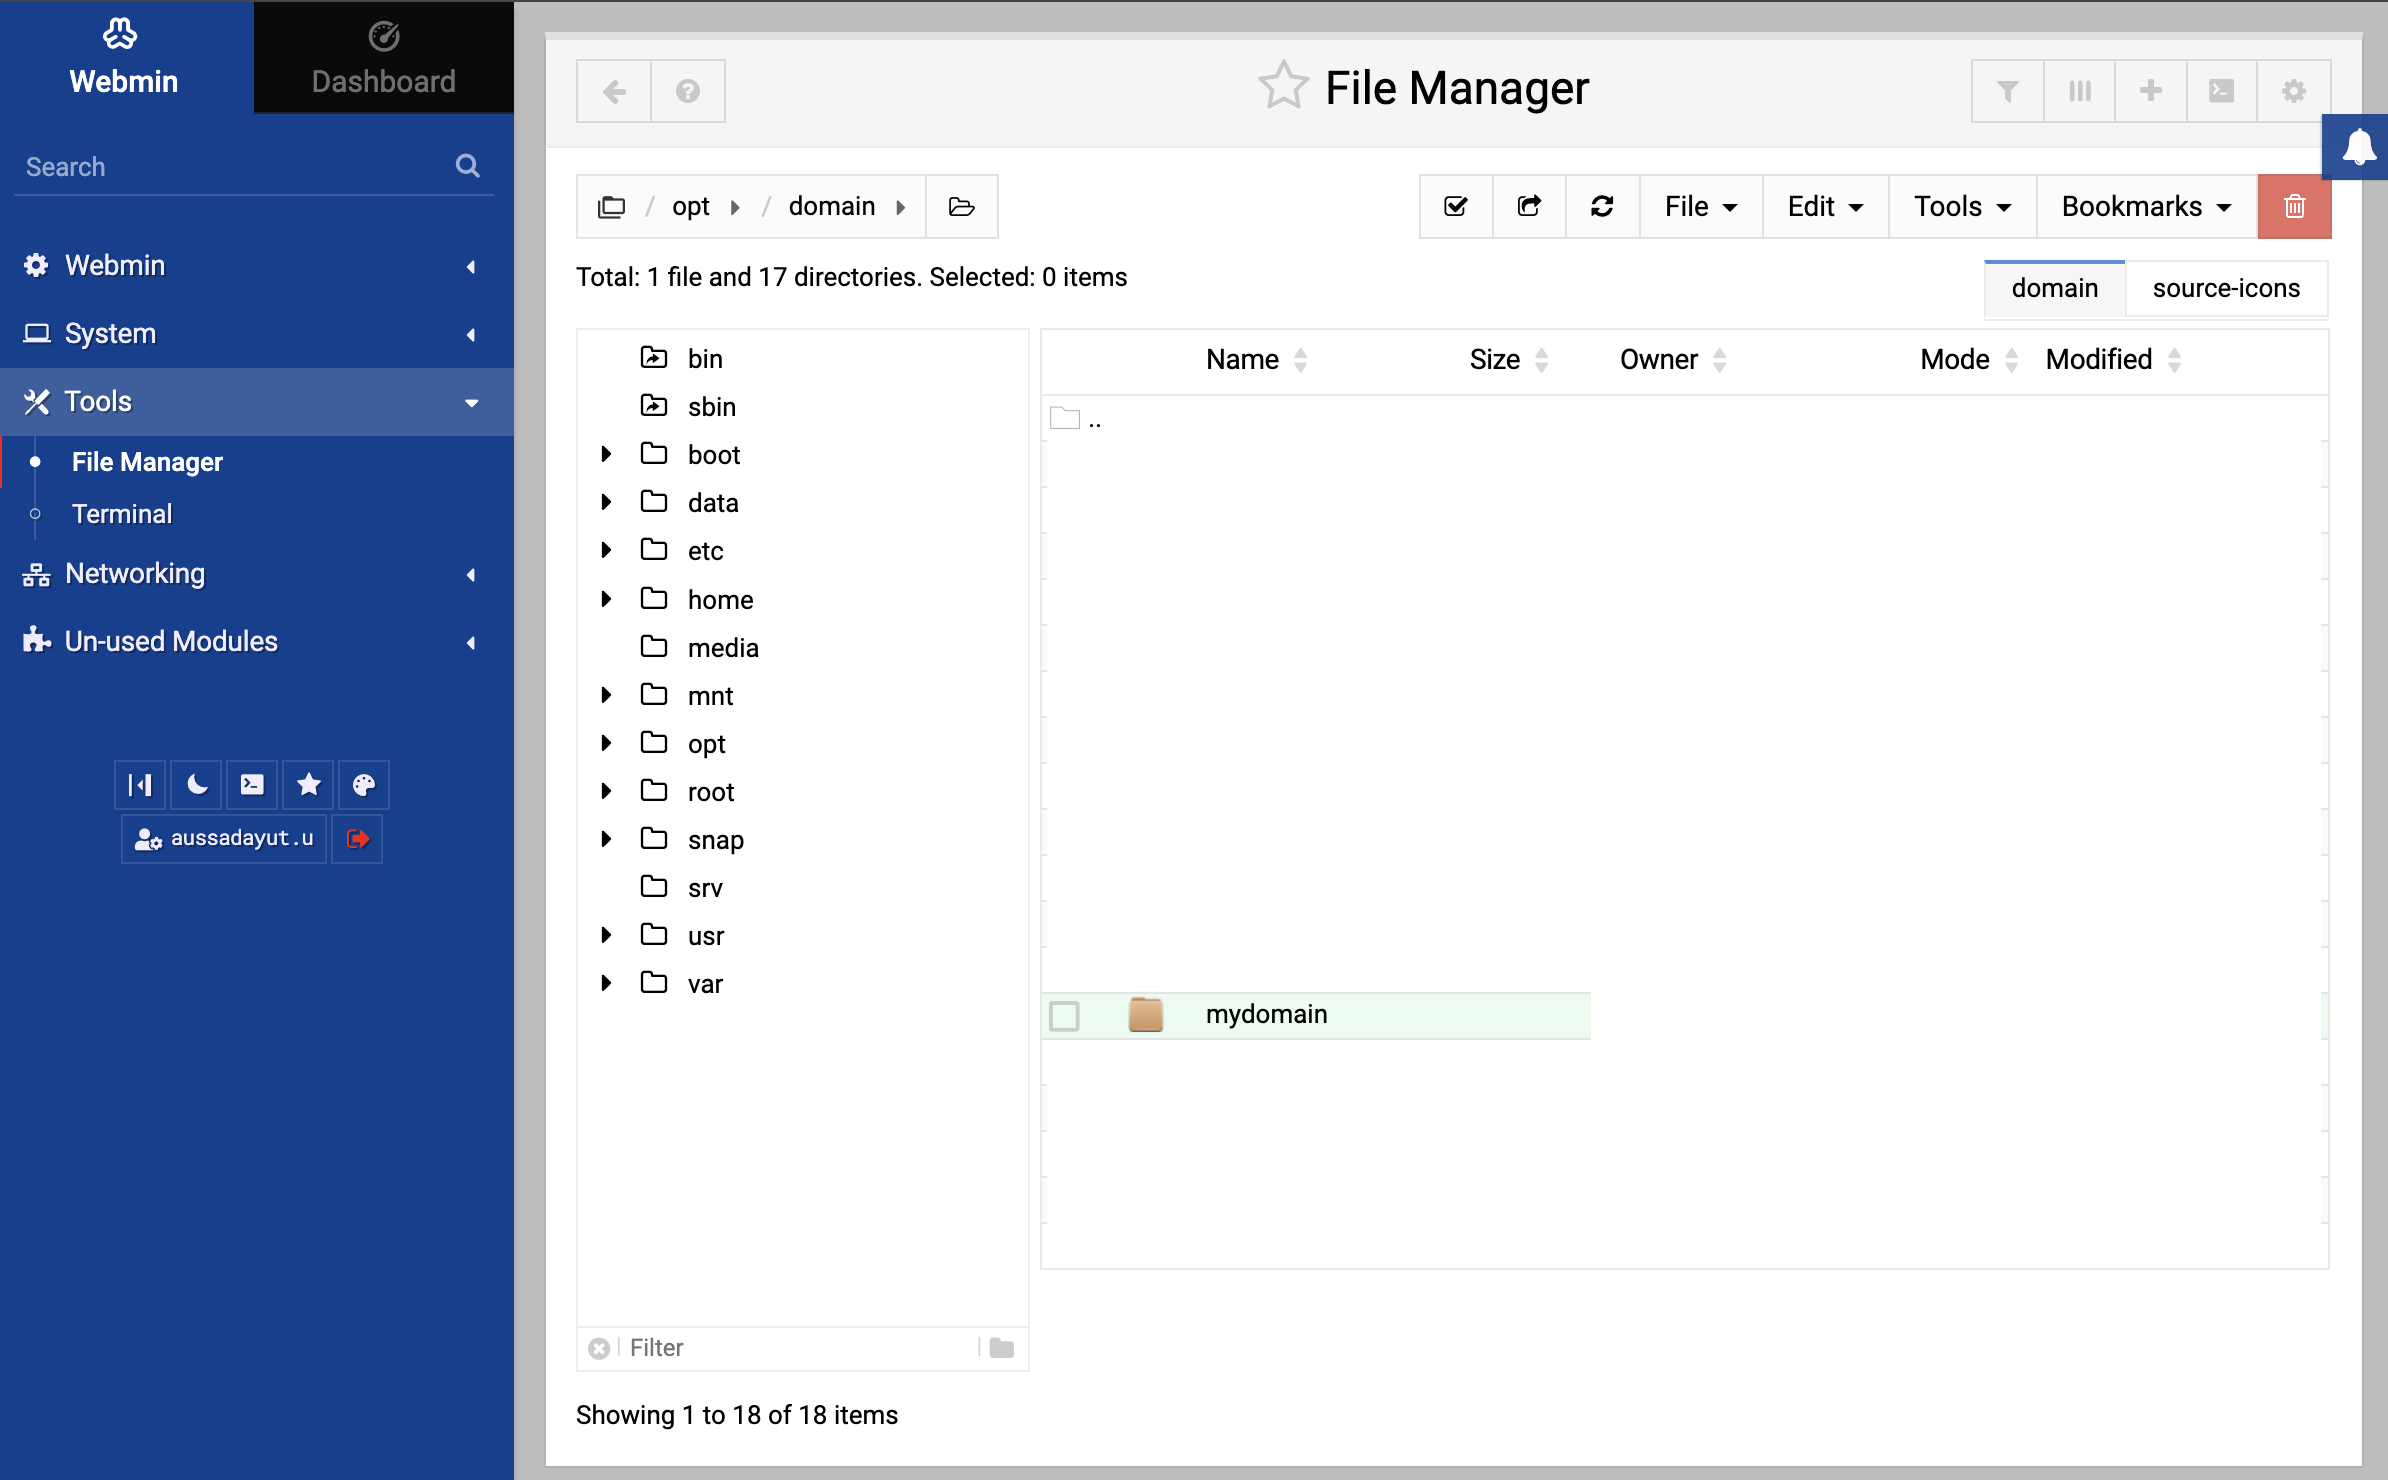Switch to the source-icons tab
The height and width of the screenshot is (1480, 2388).
tap(2225, 288)
